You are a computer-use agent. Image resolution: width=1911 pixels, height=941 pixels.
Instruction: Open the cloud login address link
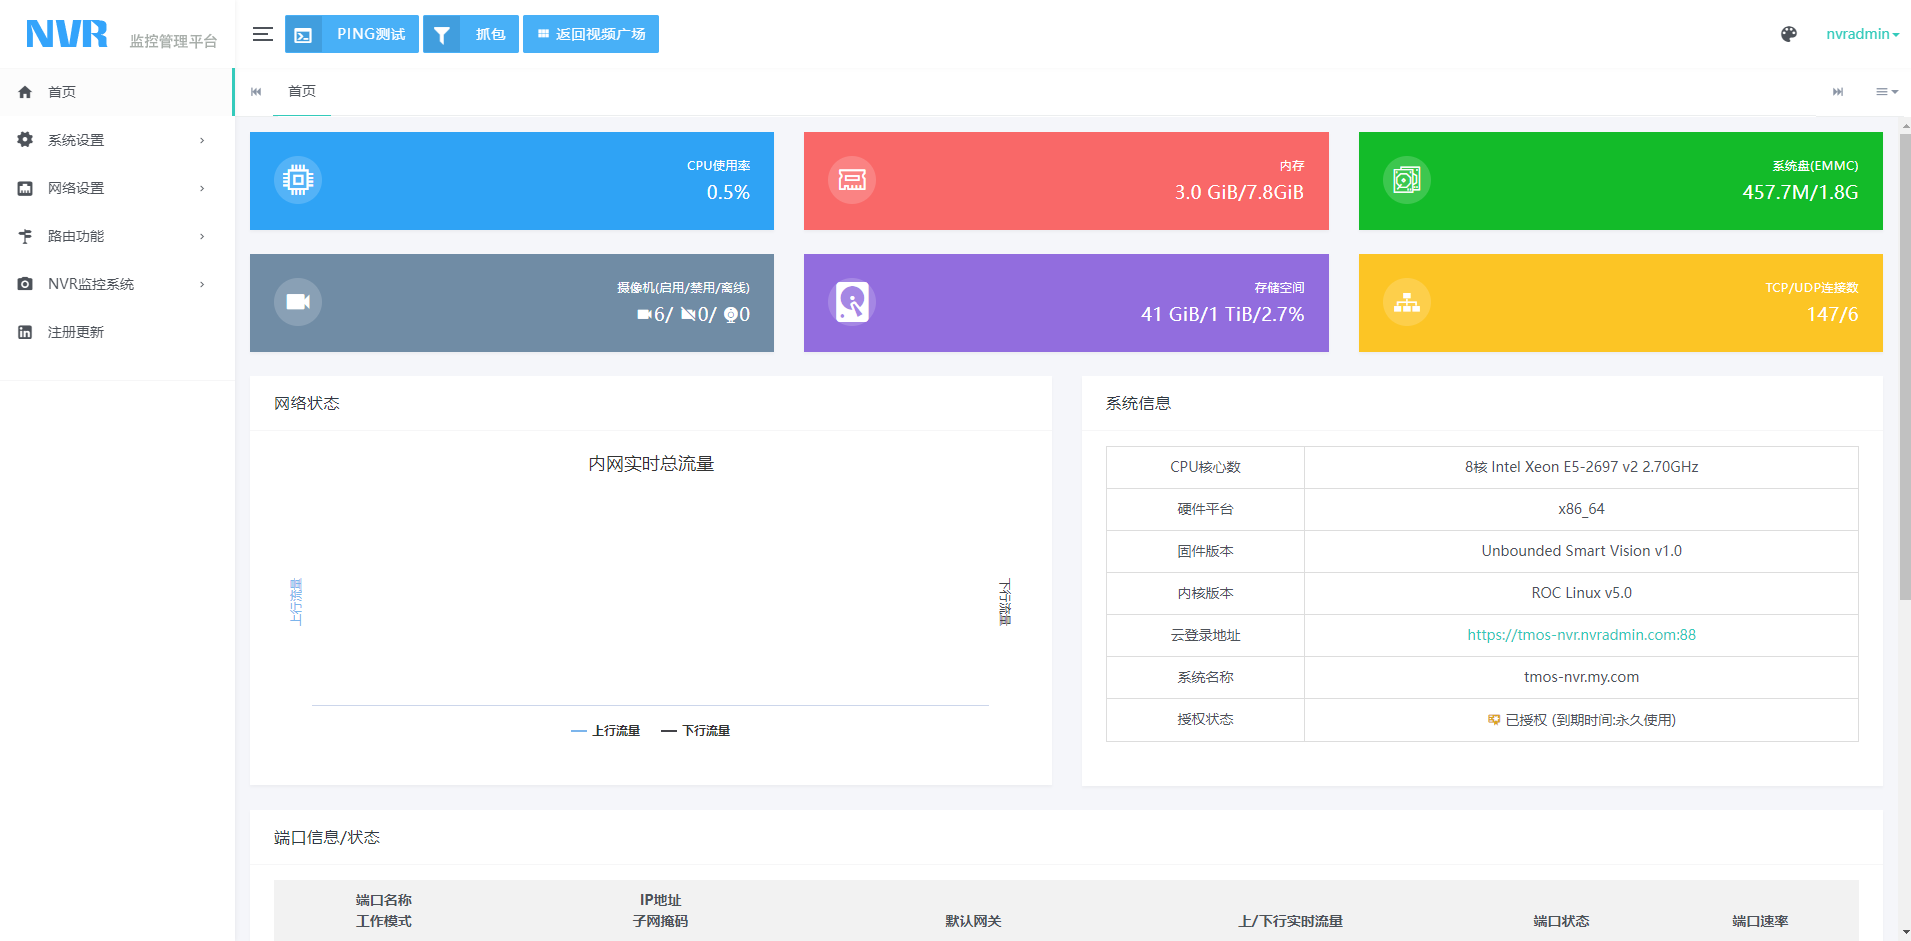(1581, 635)
